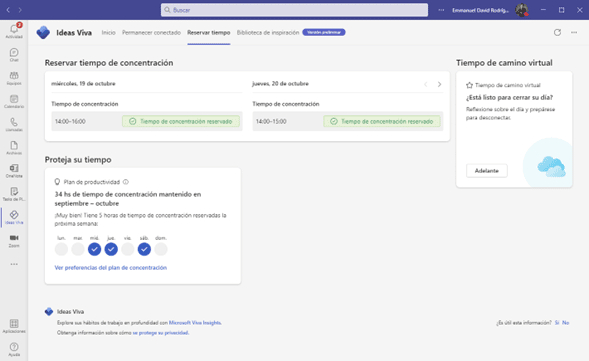Open se protege su privacidad link
Image resolution: width=589 pixels, height=361 pixels.
[160, 332]
